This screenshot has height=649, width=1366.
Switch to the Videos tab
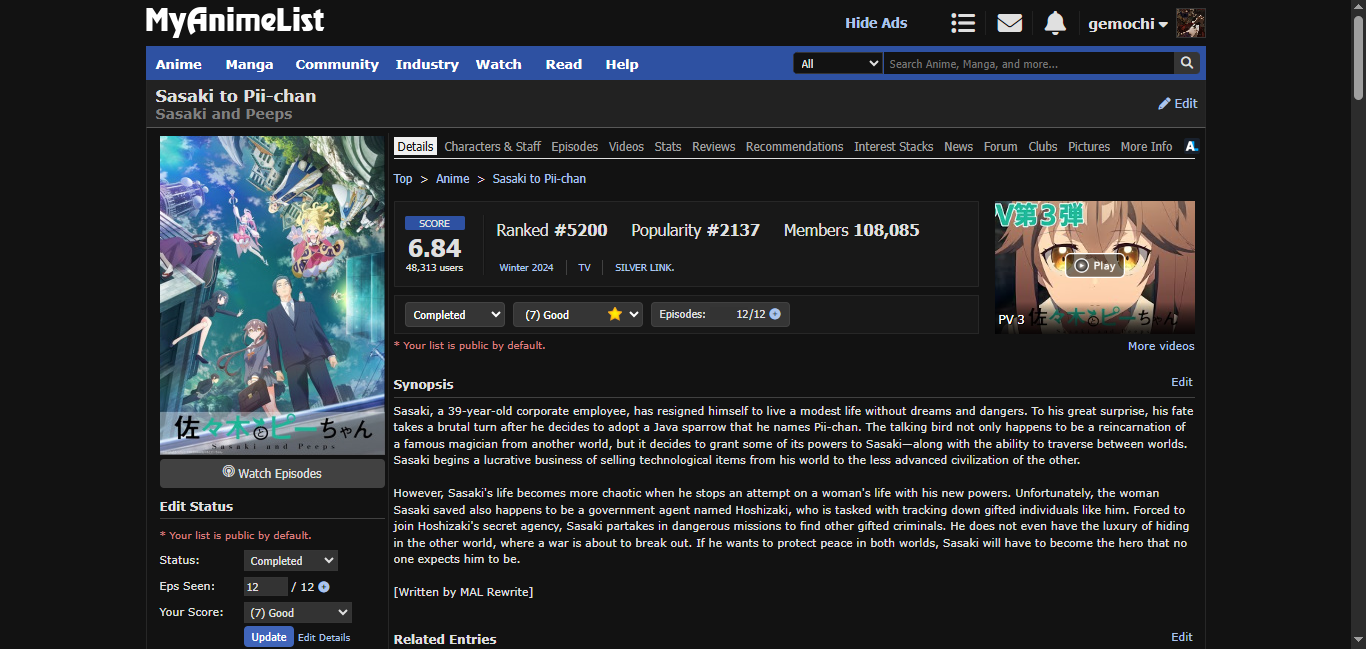[x=626, y=146]
